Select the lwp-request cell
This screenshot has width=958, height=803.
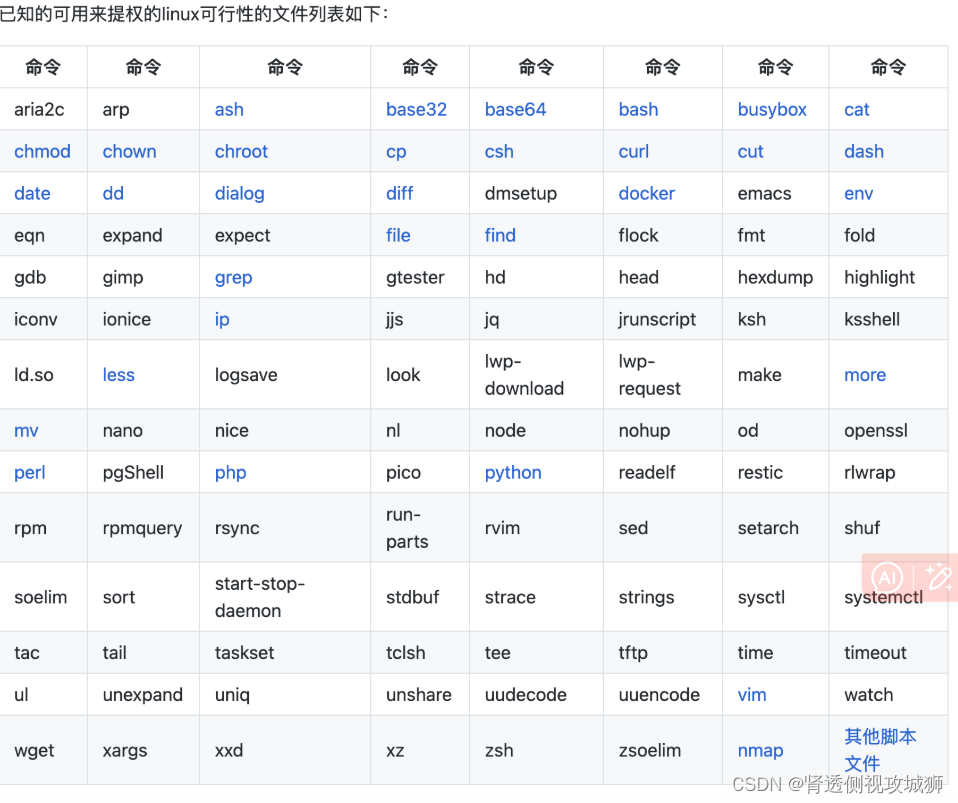point(663,375)
